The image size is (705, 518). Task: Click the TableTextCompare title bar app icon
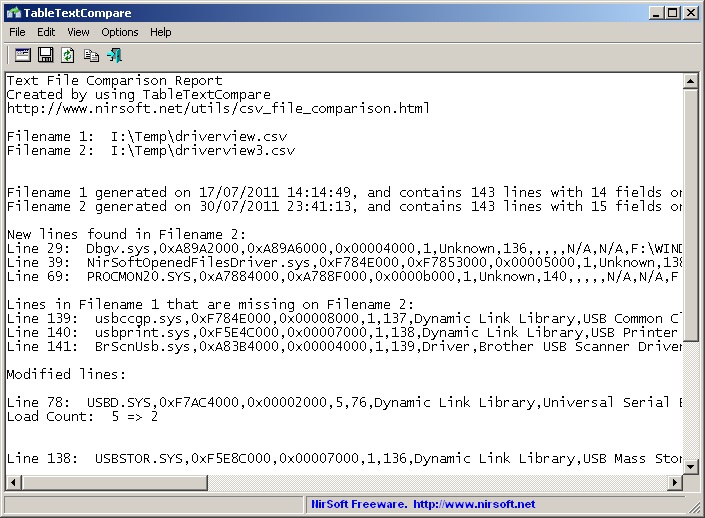pyautogui.click(x=12, y=13)
